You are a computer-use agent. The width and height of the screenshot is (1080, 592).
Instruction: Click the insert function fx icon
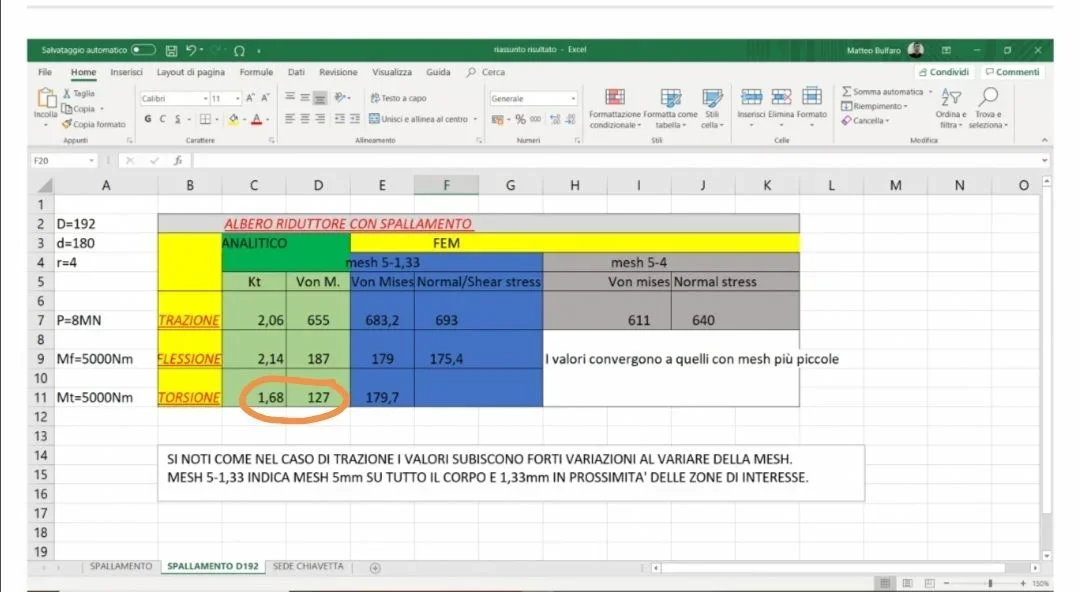[x=178, y=161]
